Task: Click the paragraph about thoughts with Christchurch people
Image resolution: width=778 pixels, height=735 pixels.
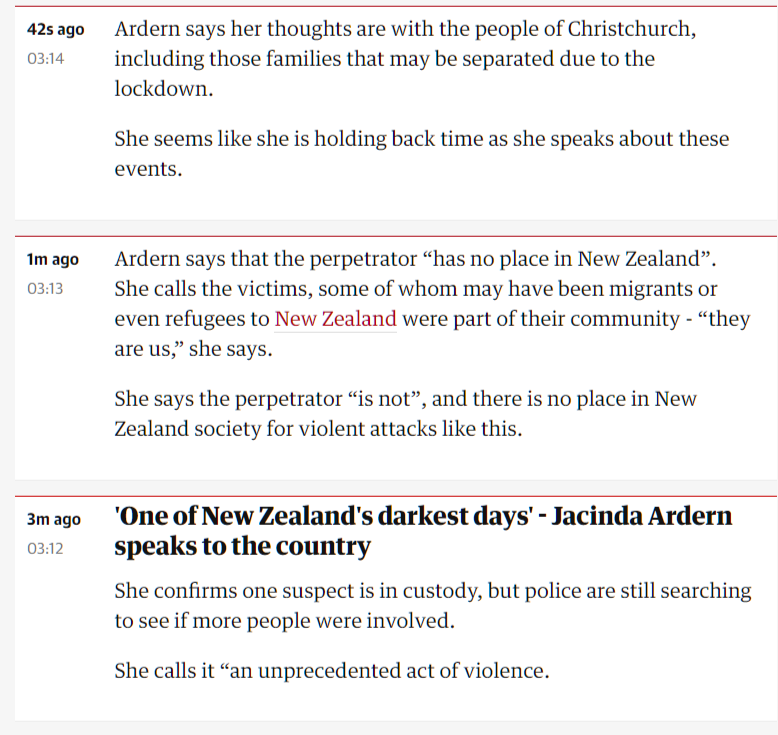Action: tap(405, 59)
